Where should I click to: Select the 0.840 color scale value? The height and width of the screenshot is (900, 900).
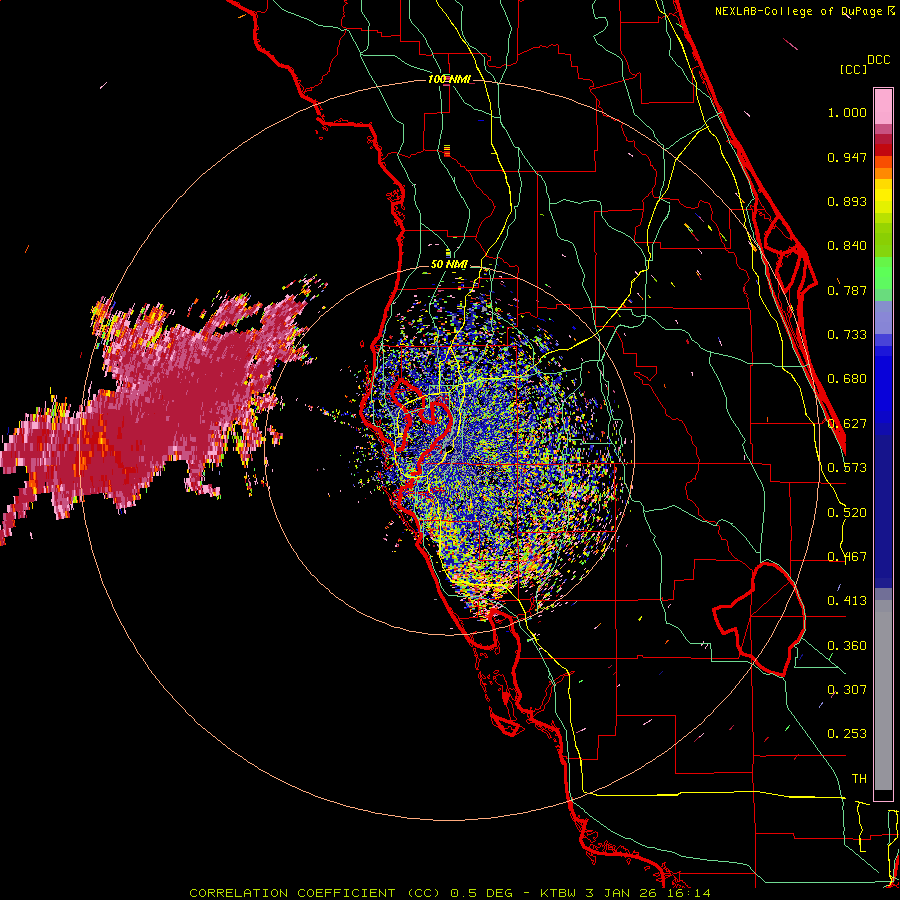(x=847, y=246)
